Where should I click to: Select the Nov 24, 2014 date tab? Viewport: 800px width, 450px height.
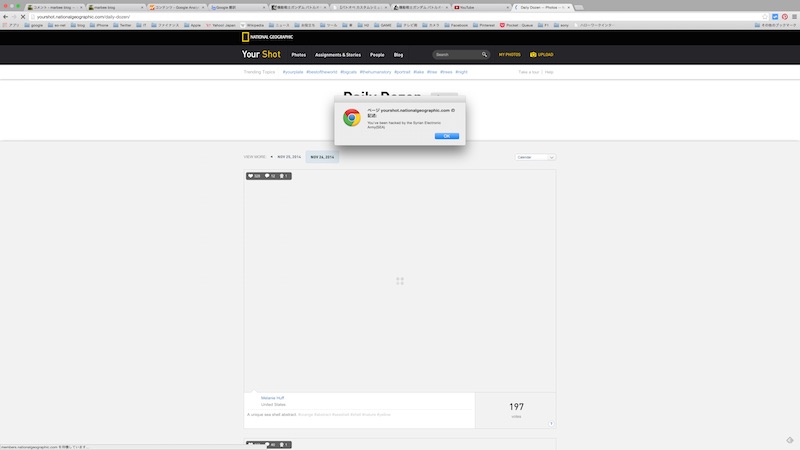pos(321,157)
